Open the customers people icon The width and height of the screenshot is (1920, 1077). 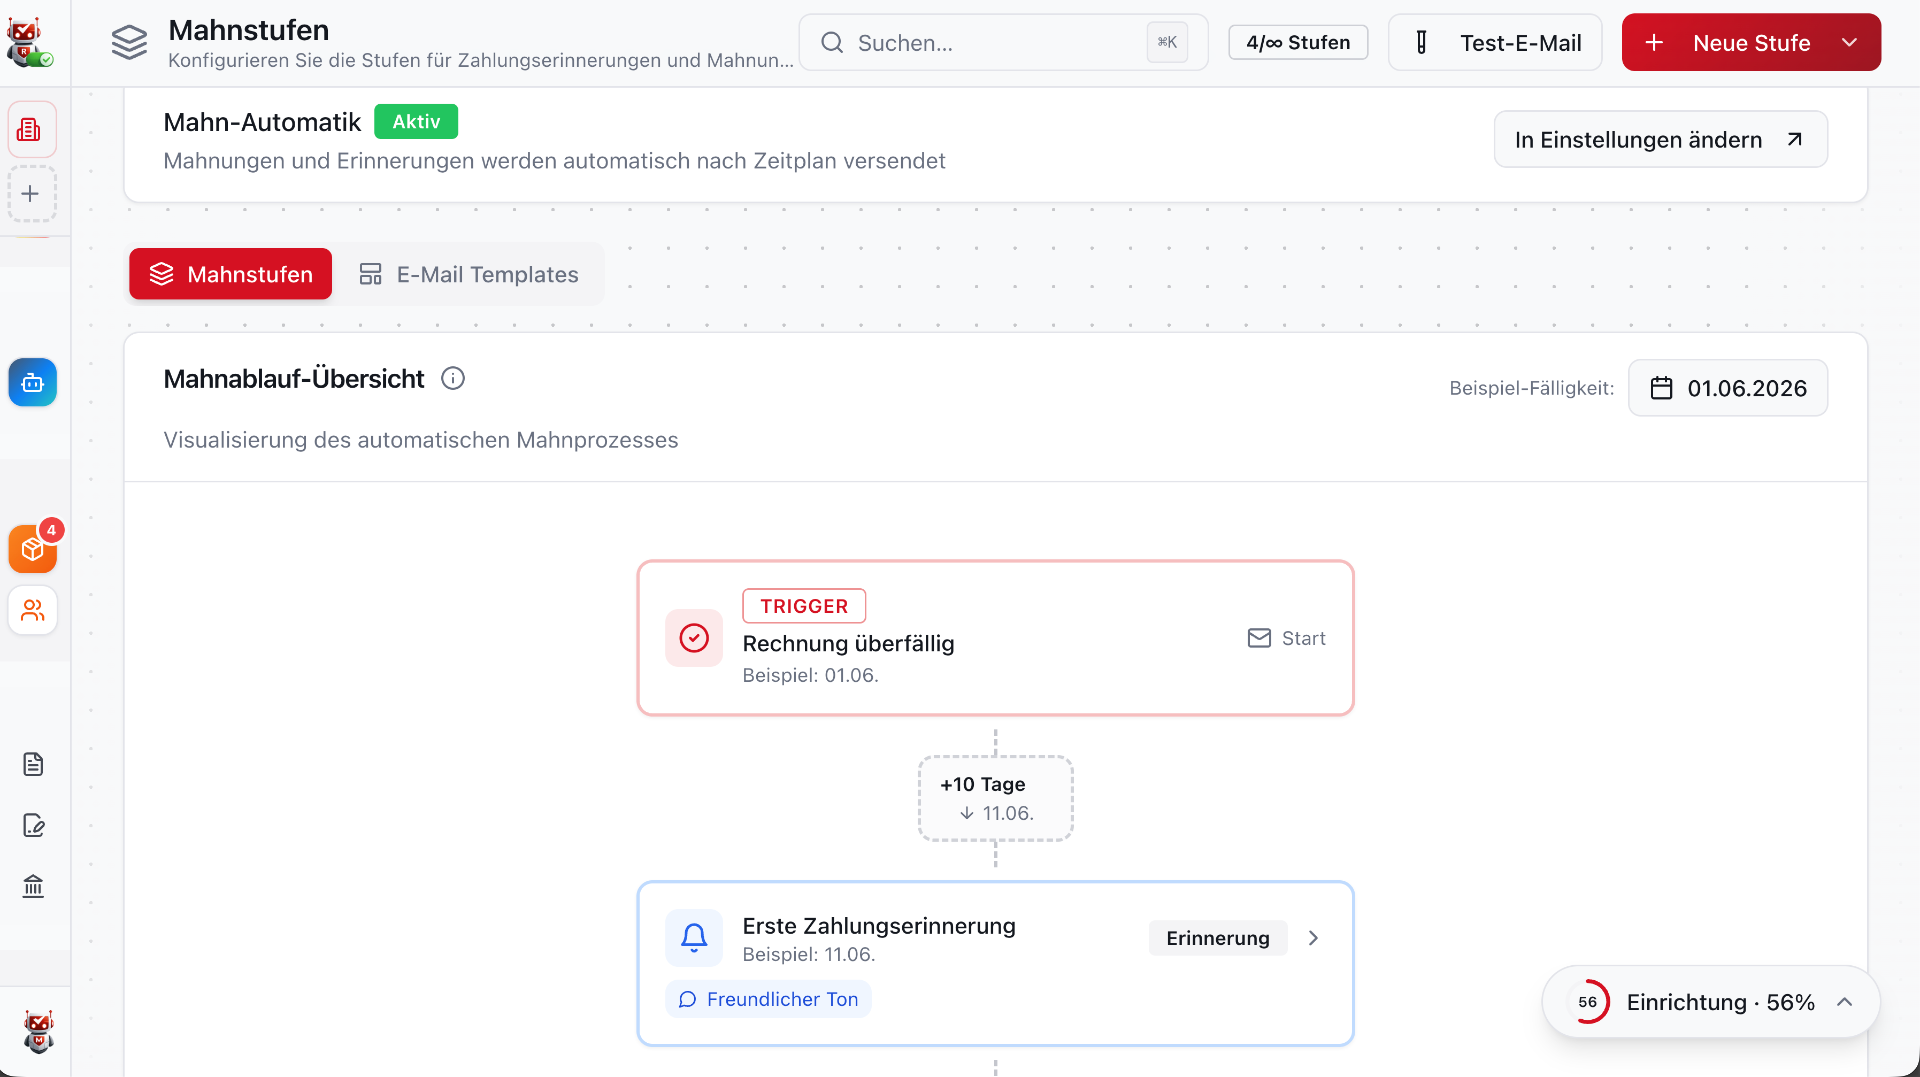pos(33,610)
